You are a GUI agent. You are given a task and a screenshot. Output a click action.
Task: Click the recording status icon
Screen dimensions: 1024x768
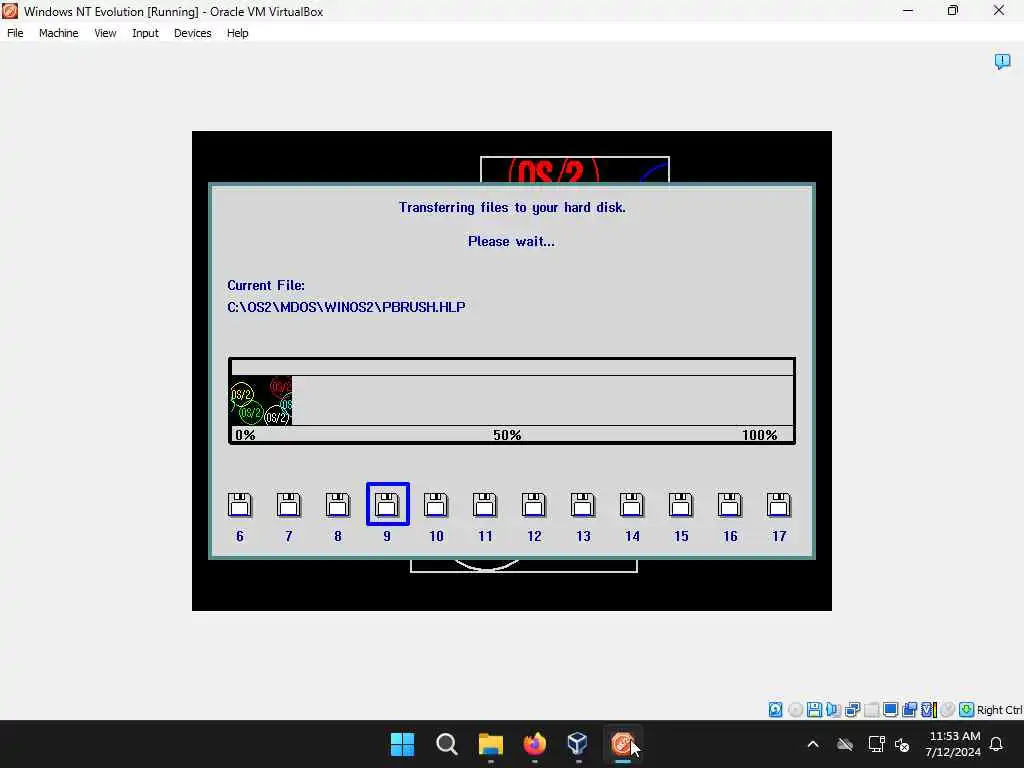pos(909,710)
